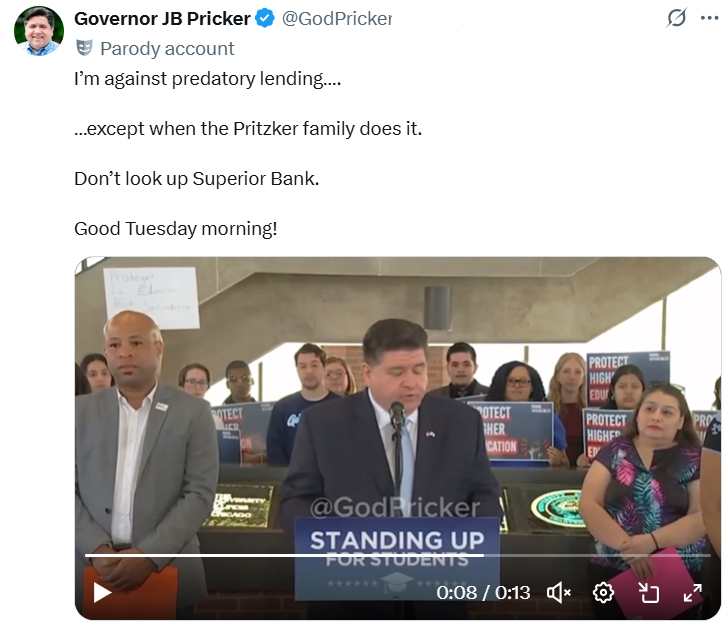This screenshot has height=627, width=728.
Task: Open Governor JB Pricker profile avatar
Action: pyautogui.click(x=39, y=31)
